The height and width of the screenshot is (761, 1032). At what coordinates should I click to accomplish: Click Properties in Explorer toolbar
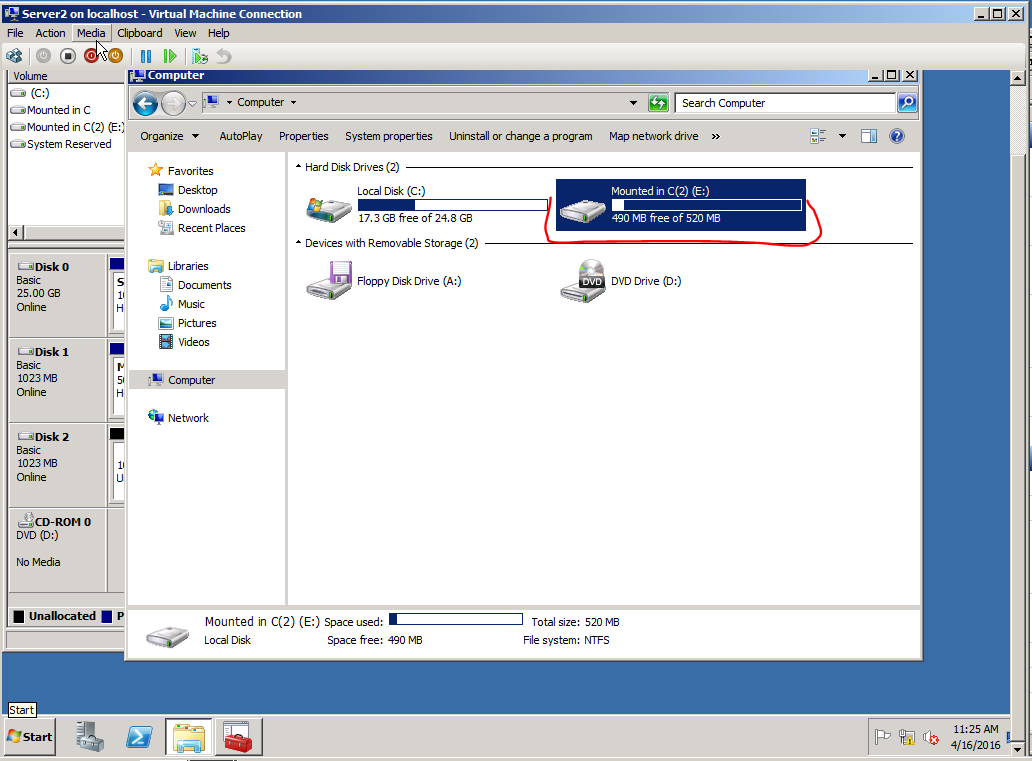pyautogui.click(x=303, y=136)
